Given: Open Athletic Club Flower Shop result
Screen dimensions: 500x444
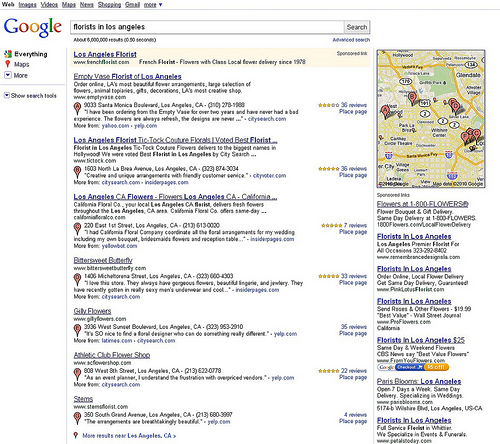Looking at the screenshot, I should pos(112,355).
